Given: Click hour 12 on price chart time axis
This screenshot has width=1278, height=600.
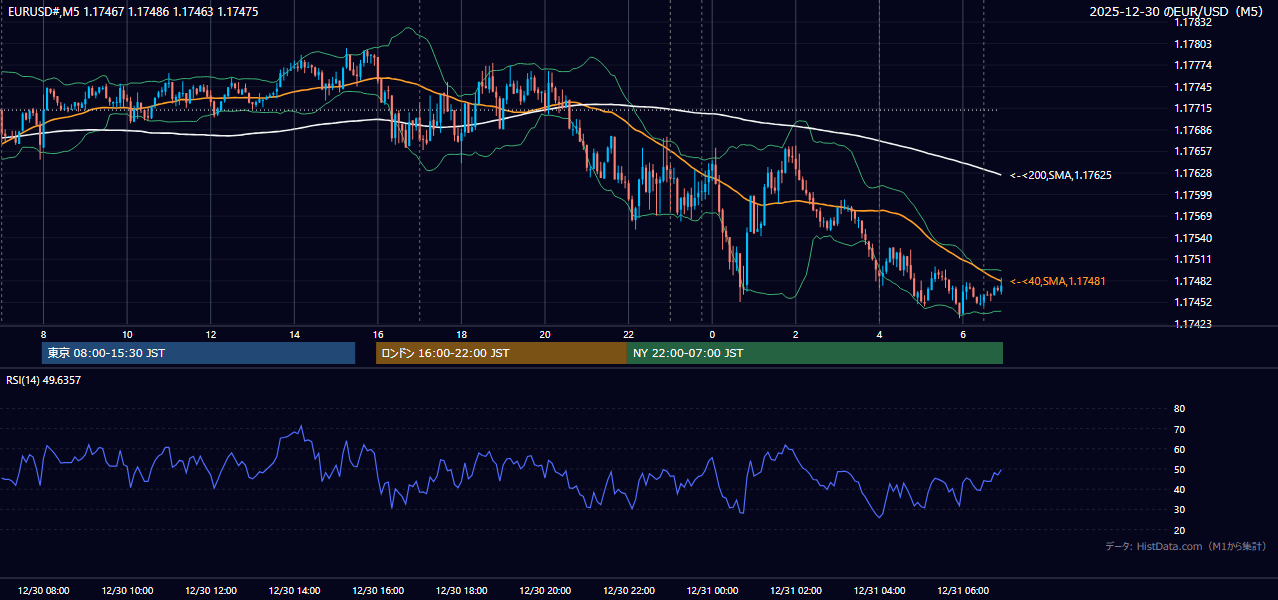Looking at the screenshot, I should [211, 334].
